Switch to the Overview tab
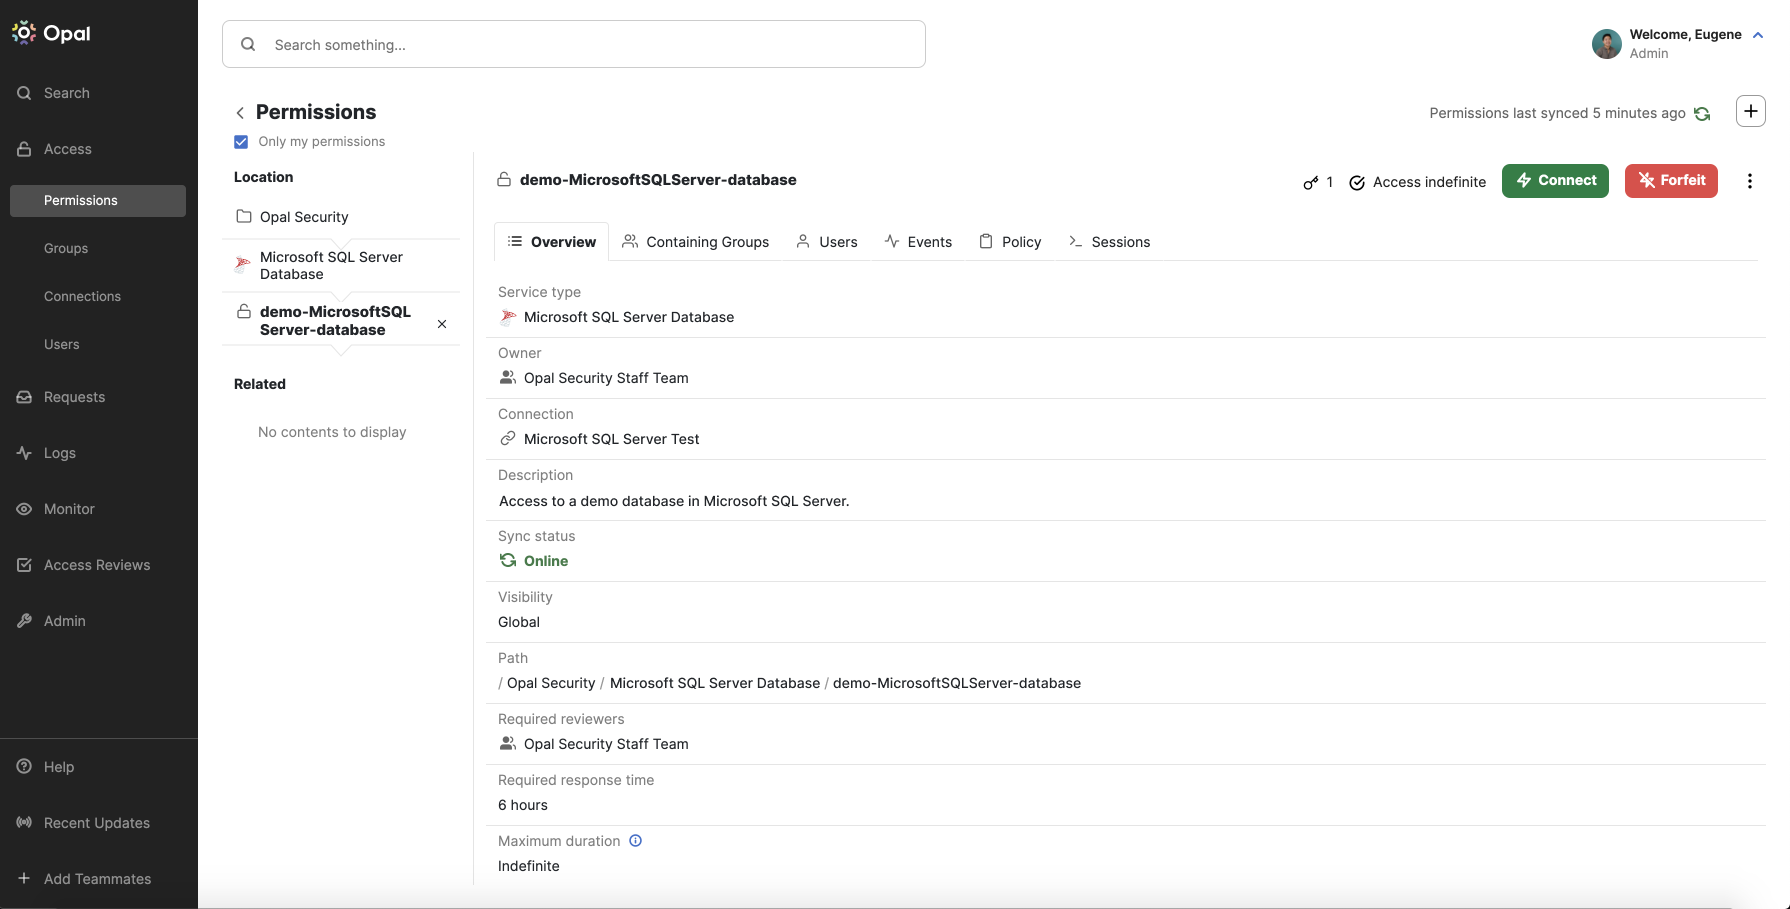 (x=551, y=242)
